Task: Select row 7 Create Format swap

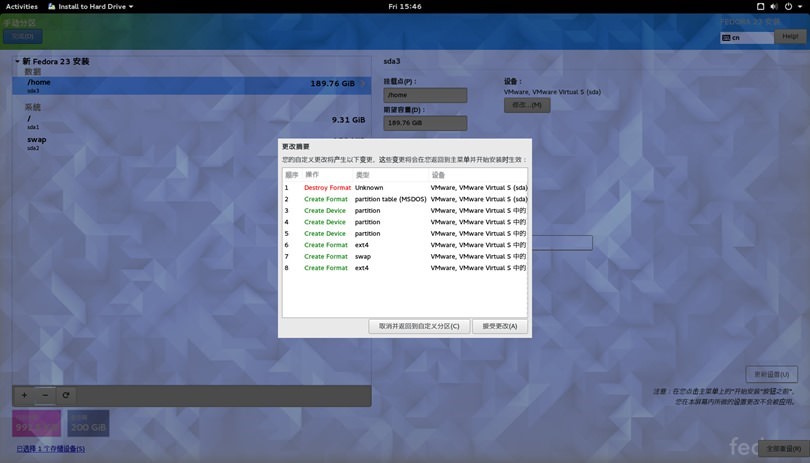Action: 327,256
